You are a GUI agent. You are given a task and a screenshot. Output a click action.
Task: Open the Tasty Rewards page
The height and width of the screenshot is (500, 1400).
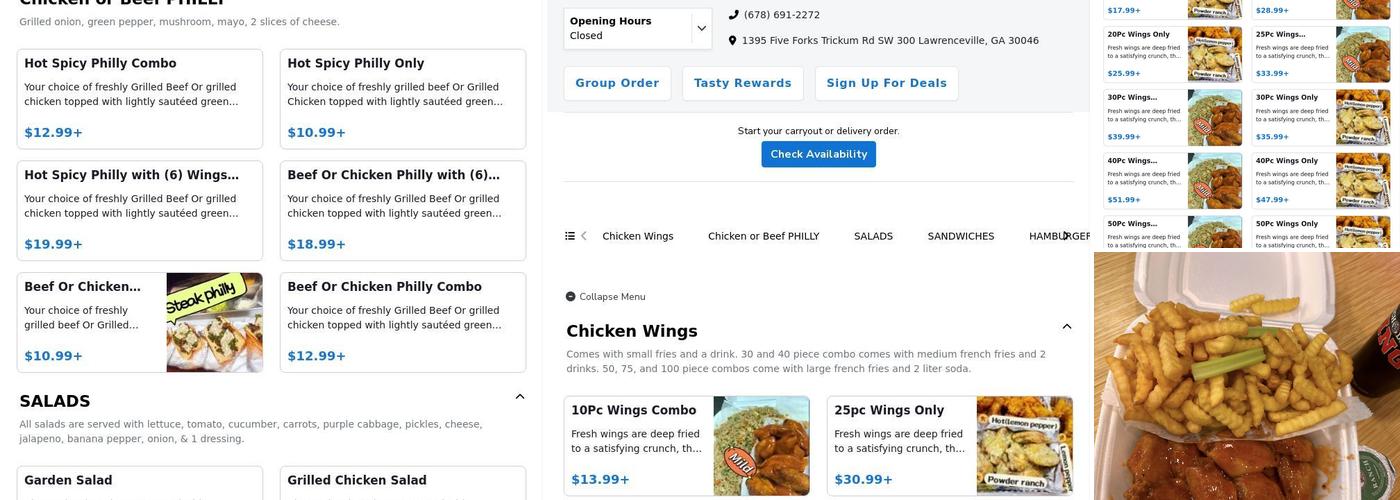(x=742, y=84)
